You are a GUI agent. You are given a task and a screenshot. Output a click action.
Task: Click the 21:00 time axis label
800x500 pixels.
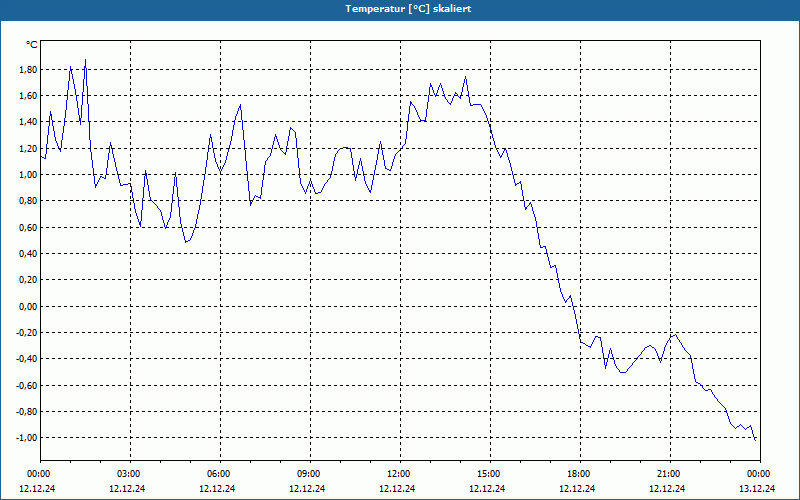click(670, 474)
